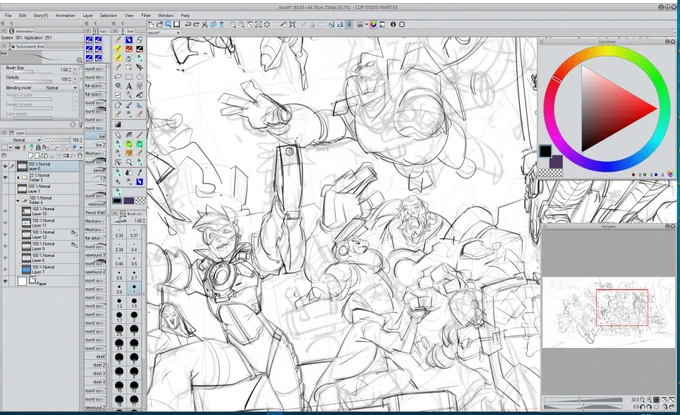Select the red marker tool icon
680x415 pixels.
[129, 49]
